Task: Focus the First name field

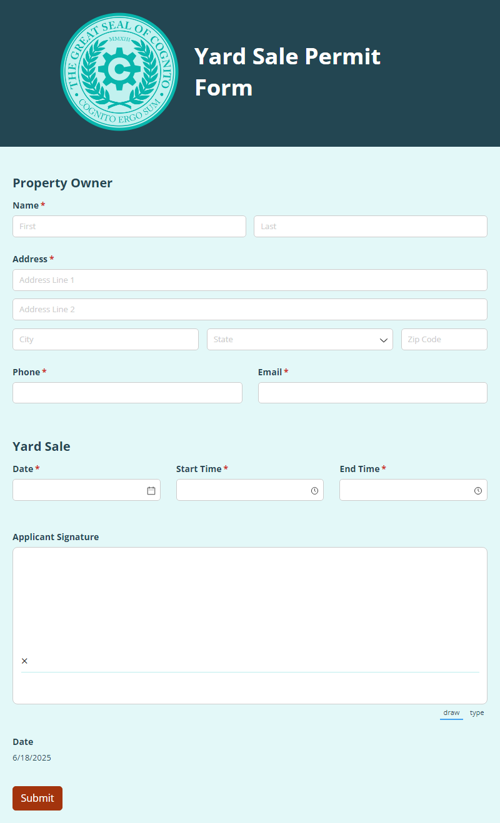Action: pos(129,226)
